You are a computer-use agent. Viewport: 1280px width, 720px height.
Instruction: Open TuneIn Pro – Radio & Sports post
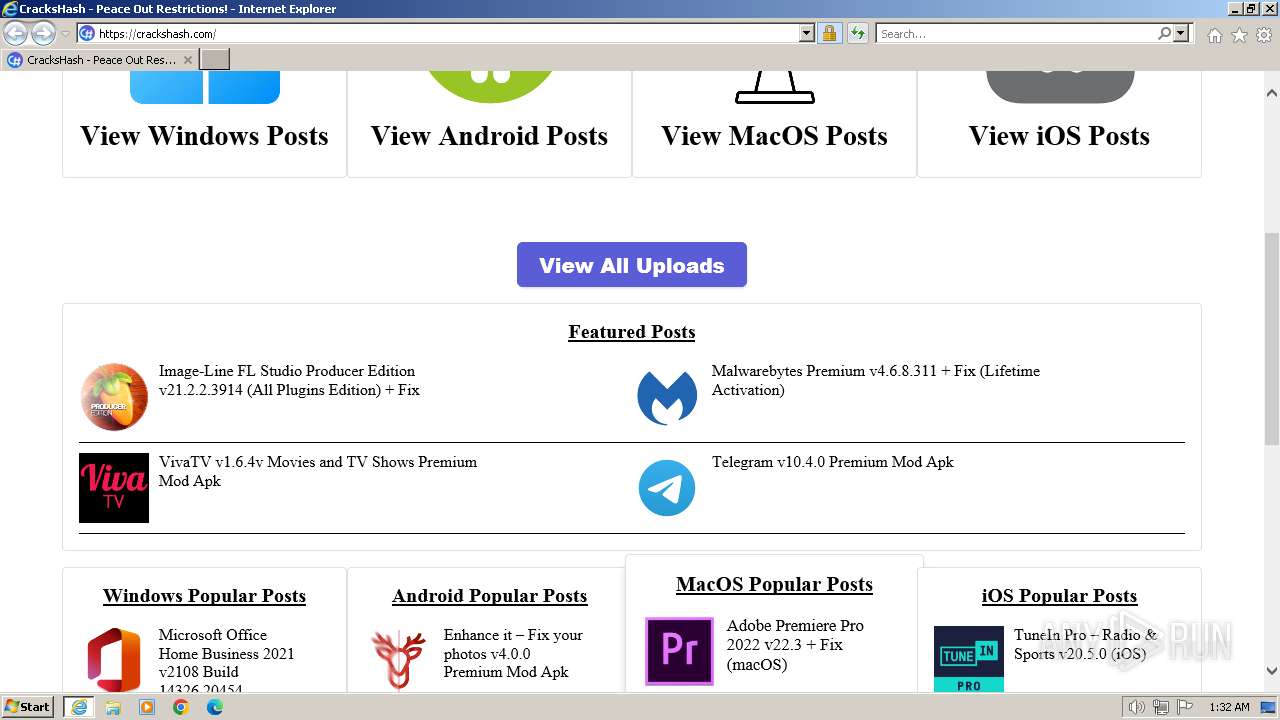coord(1085,644)
